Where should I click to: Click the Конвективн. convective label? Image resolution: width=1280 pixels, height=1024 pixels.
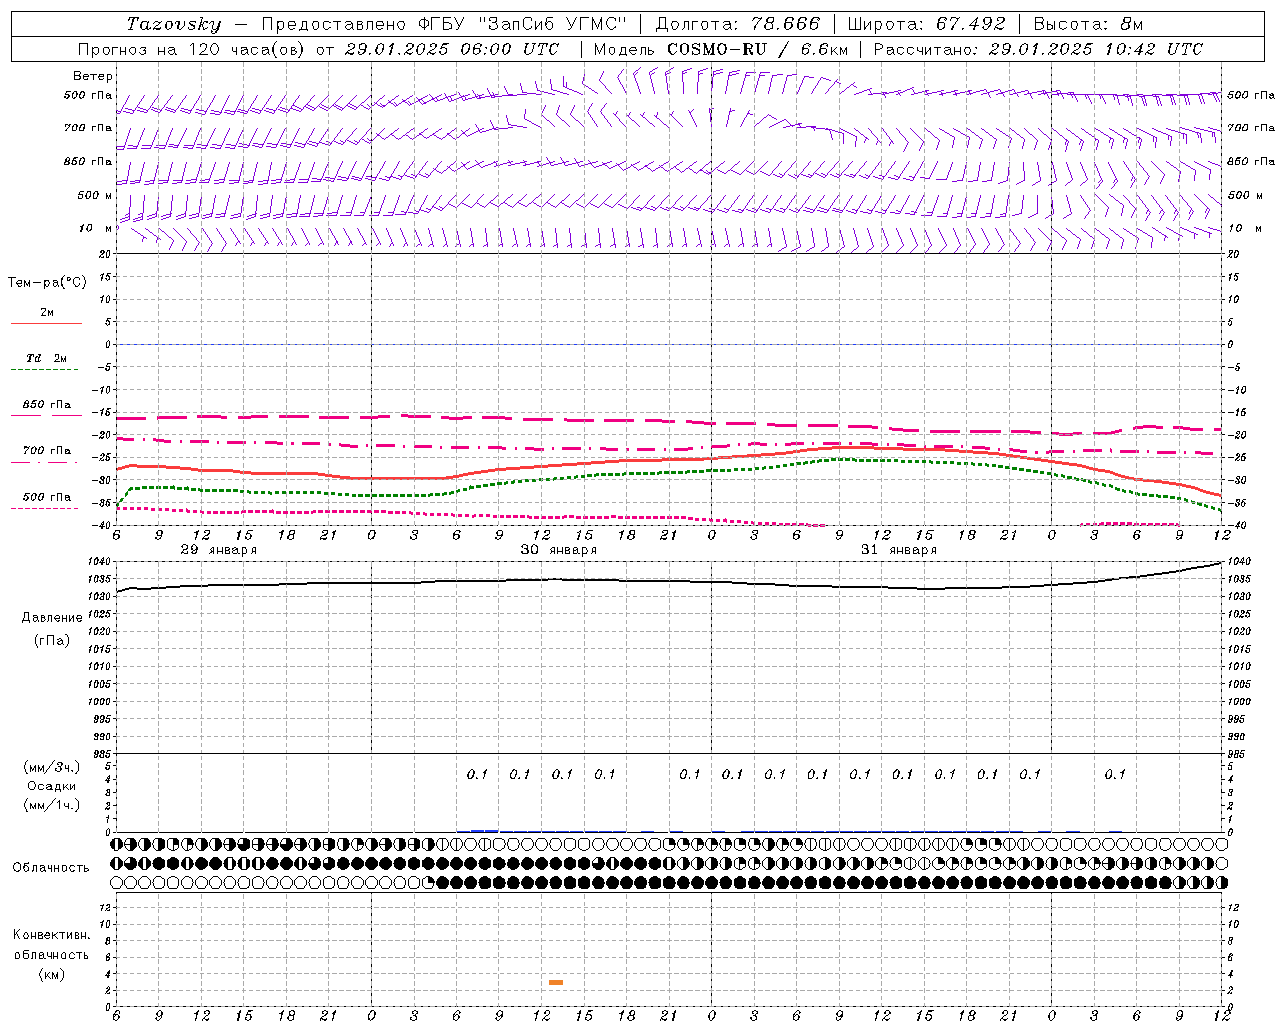pos(51,935)
